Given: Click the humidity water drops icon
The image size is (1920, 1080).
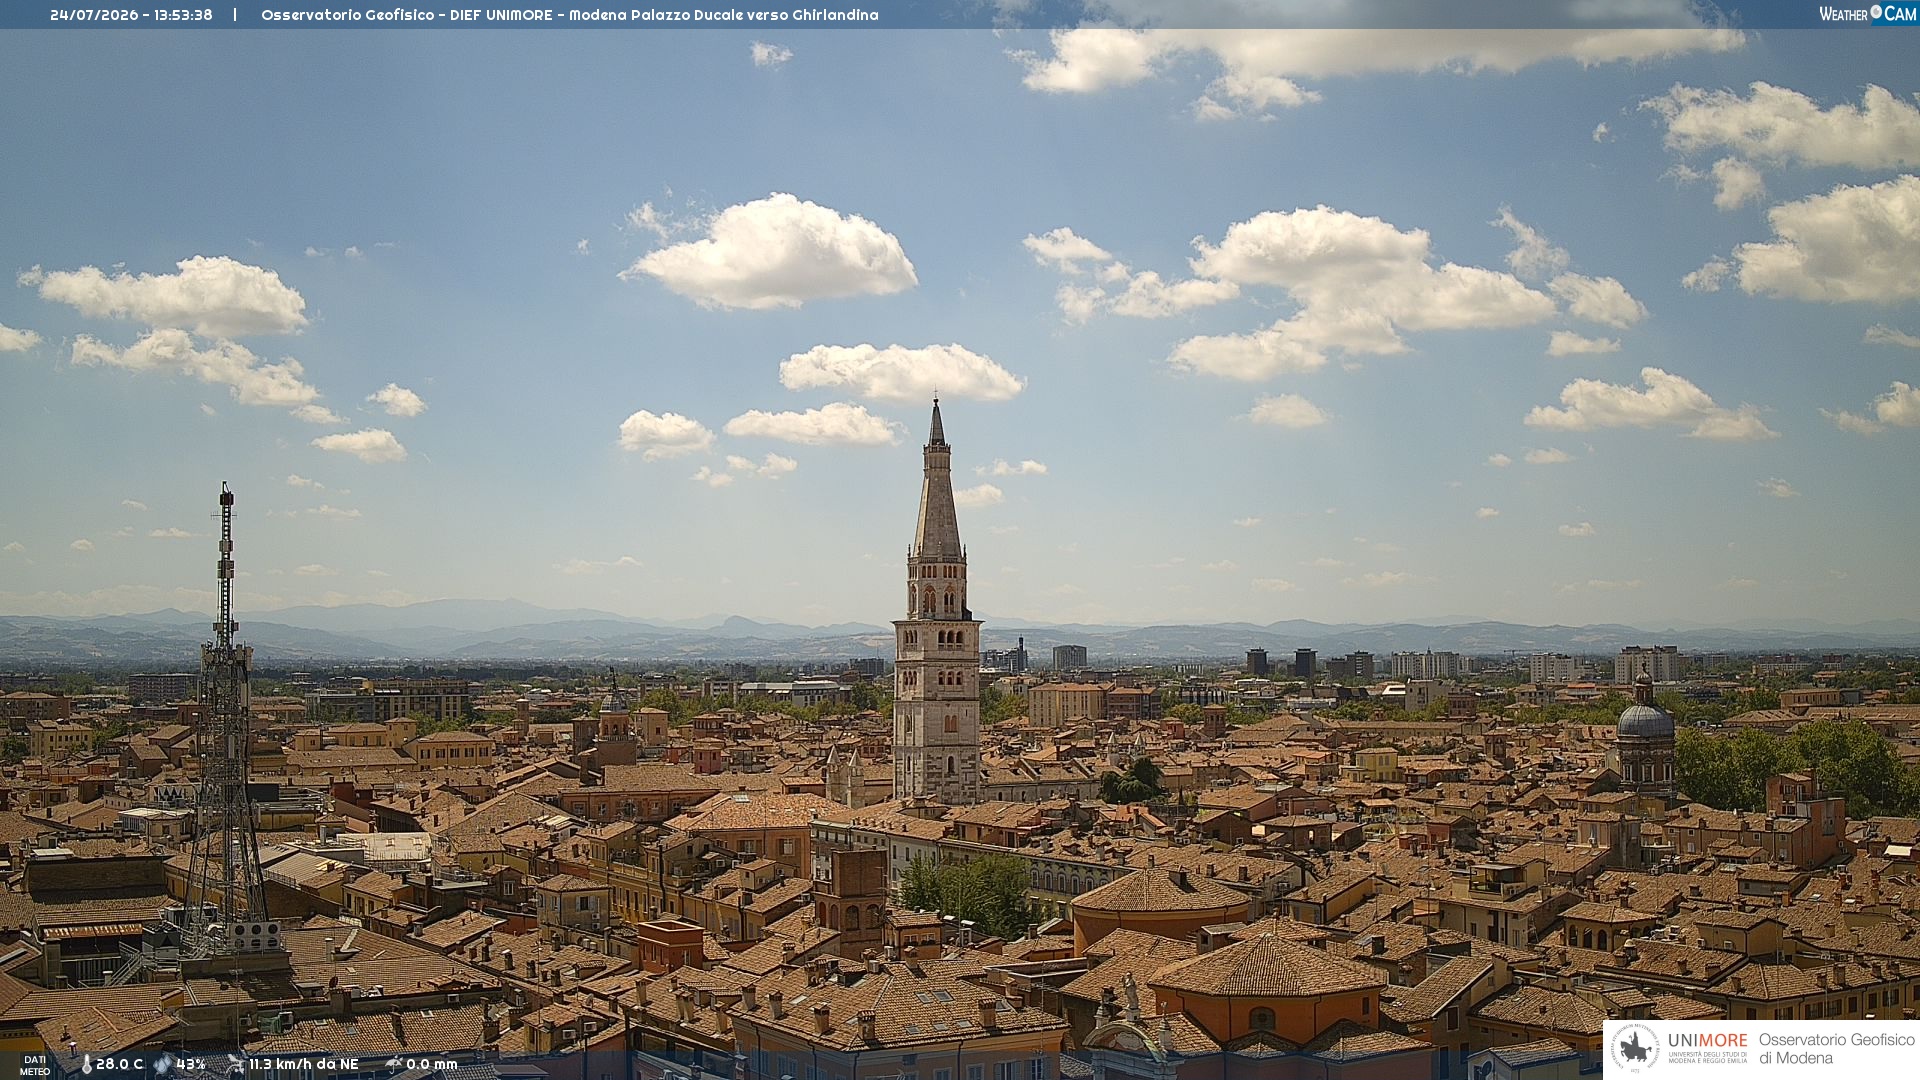Looking at the screenshot, I should pyautogui.click(x=162, y=1065).
